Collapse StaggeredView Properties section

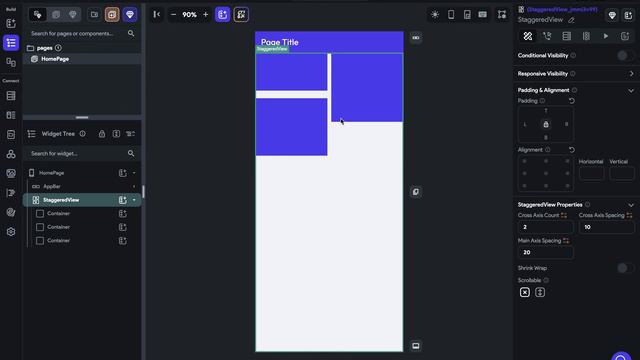click(631, 205)
